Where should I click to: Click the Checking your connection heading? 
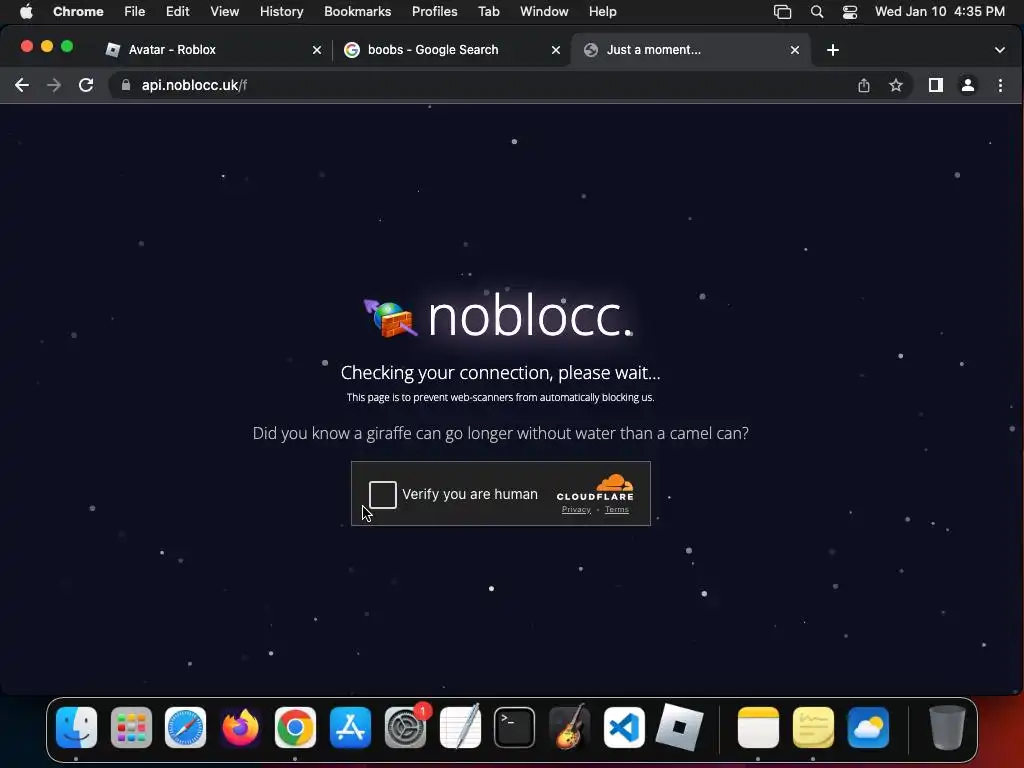(x=500, y=373)
